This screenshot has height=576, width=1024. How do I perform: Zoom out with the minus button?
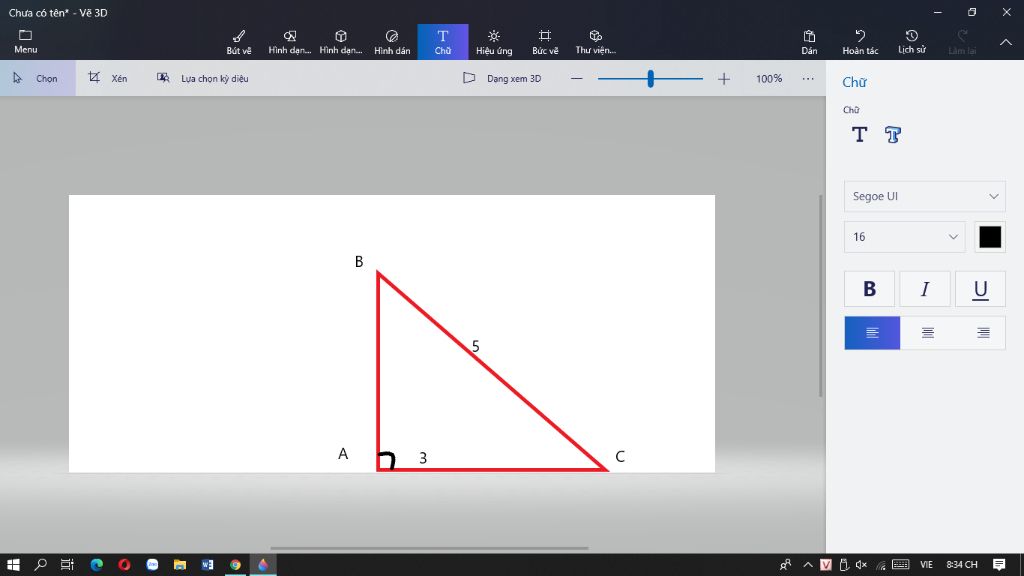coord(576,78)
